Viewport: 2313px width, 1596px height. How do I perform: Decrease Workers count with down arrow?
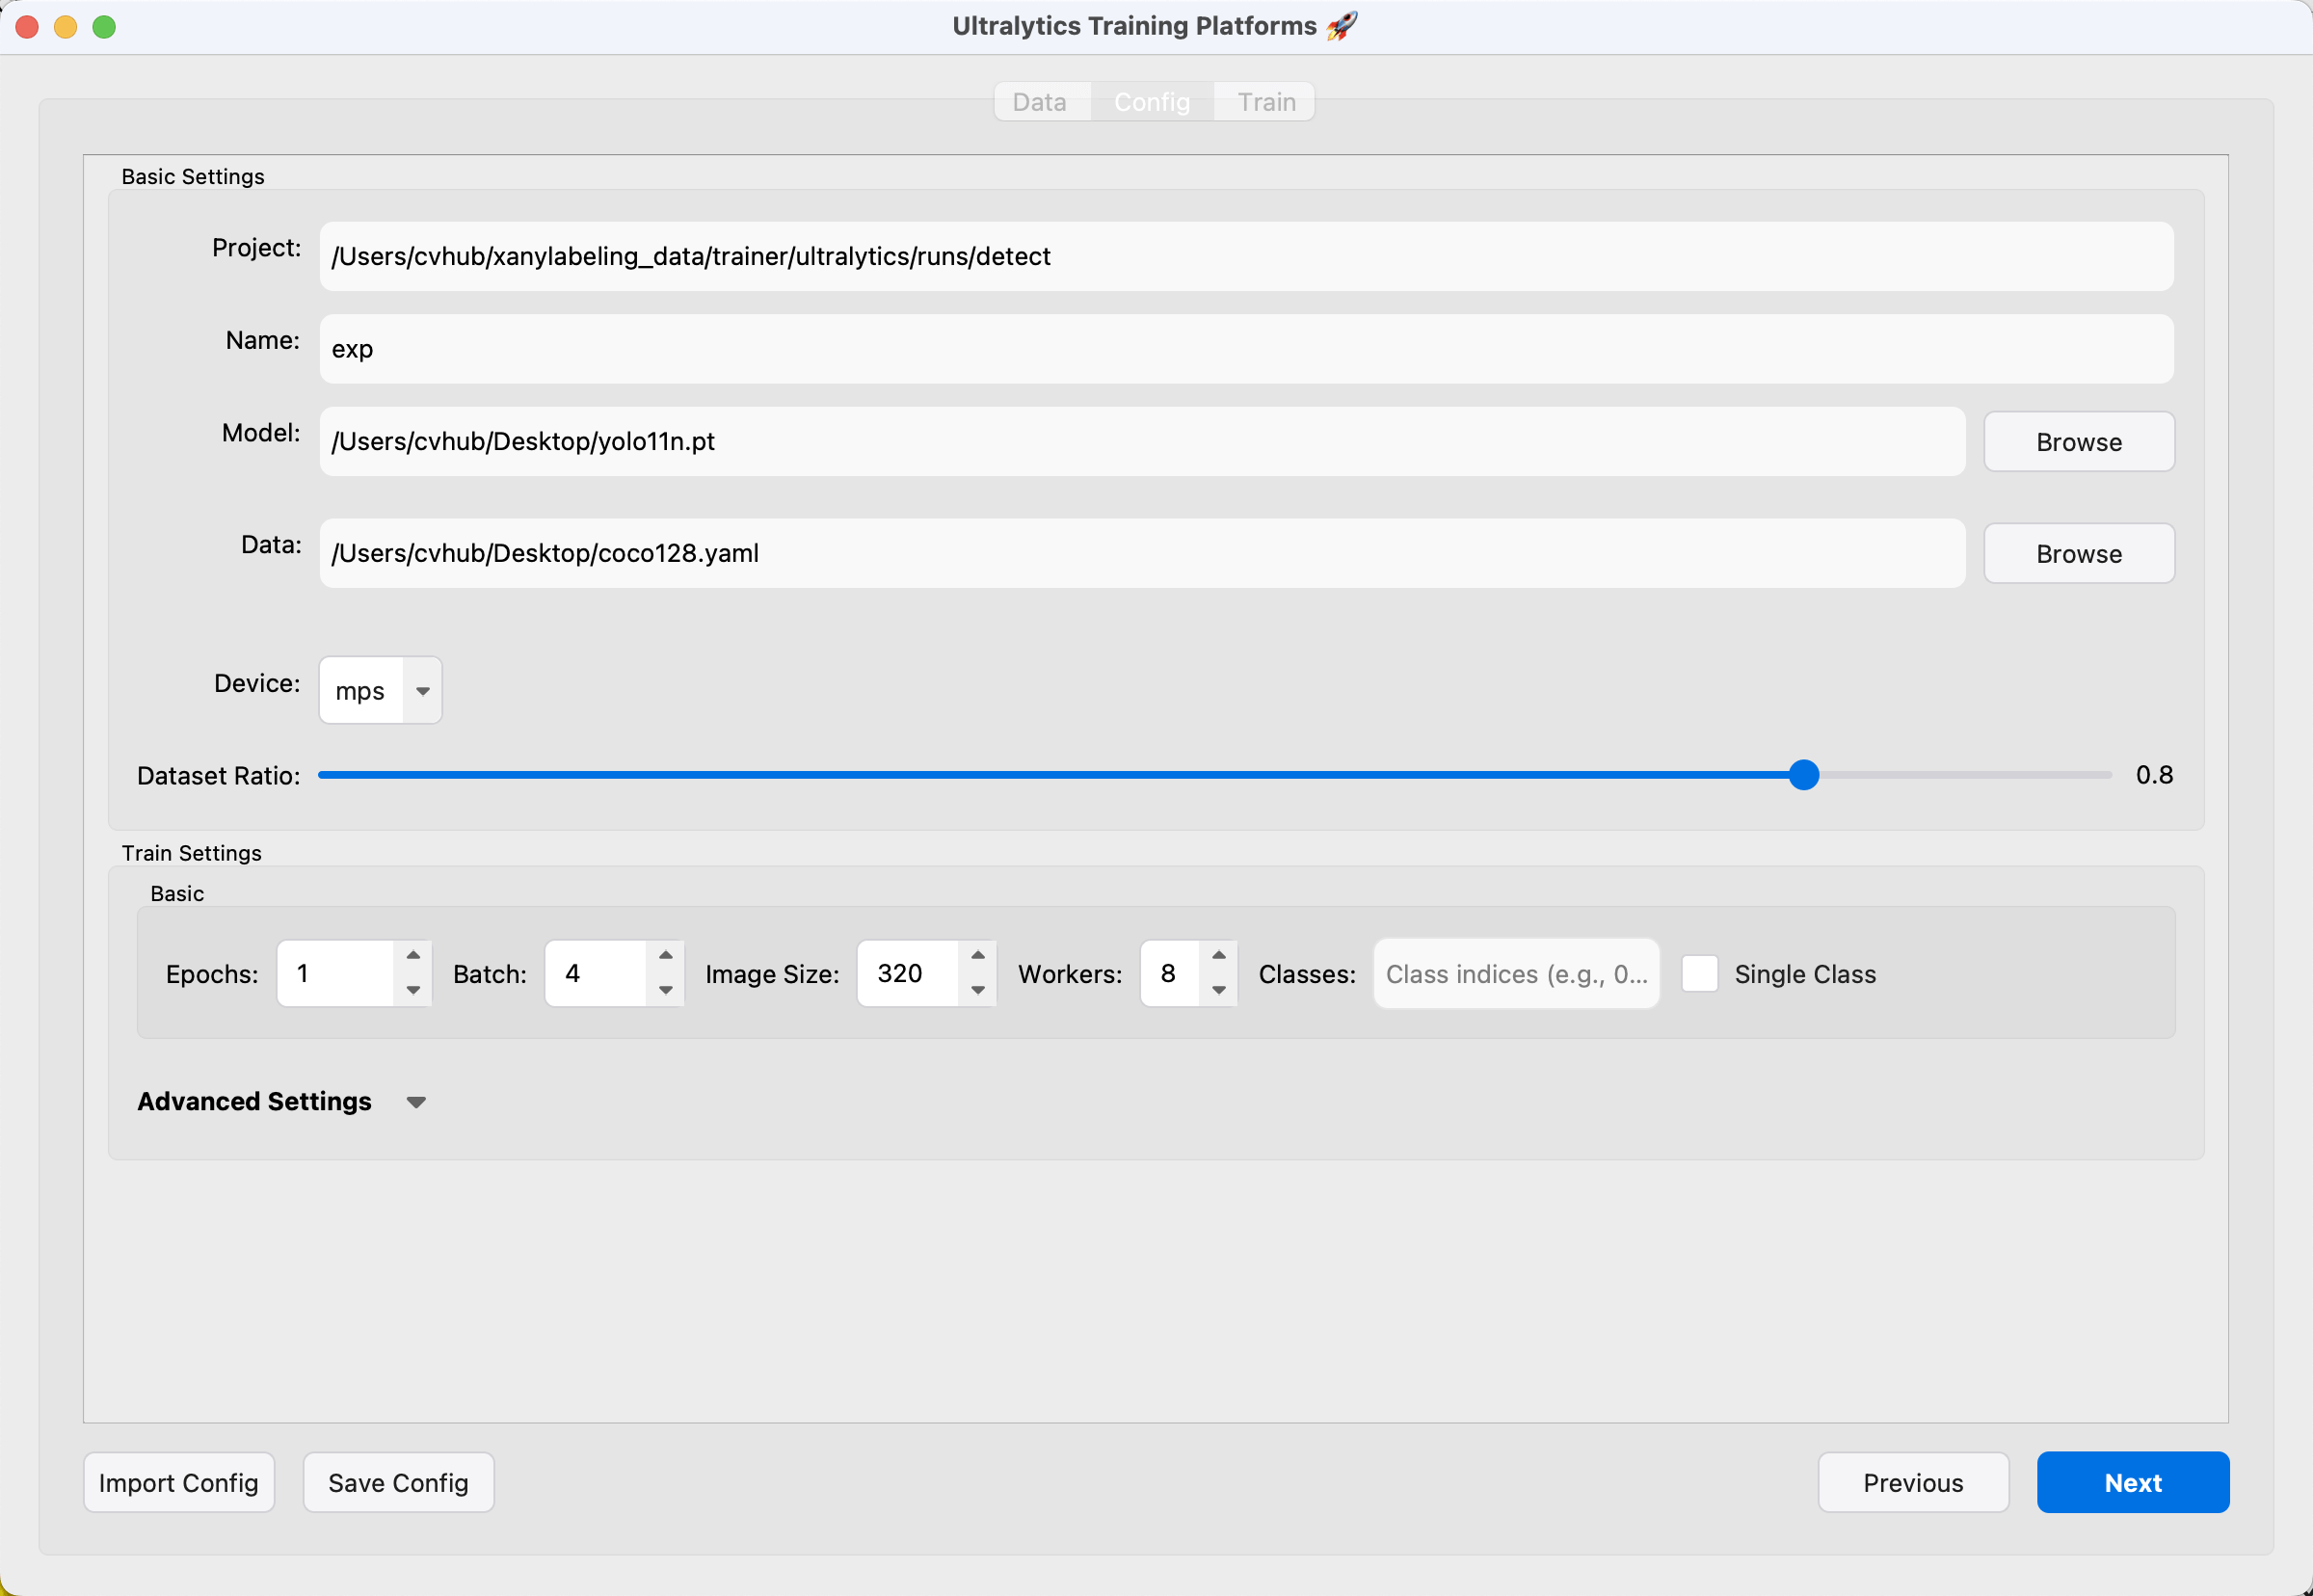point(1219,990)
